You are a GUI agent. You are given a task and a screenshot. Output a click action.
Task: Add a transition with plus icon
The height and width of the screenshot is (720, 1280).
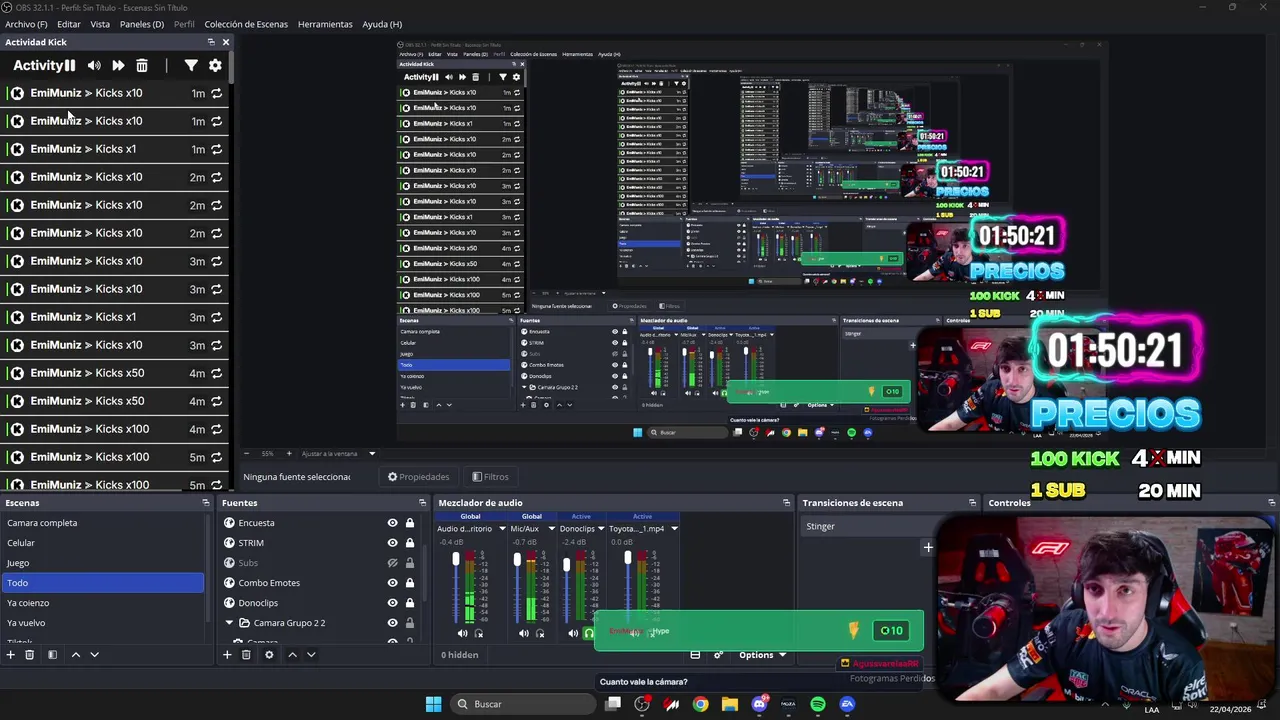coord(928,548)
